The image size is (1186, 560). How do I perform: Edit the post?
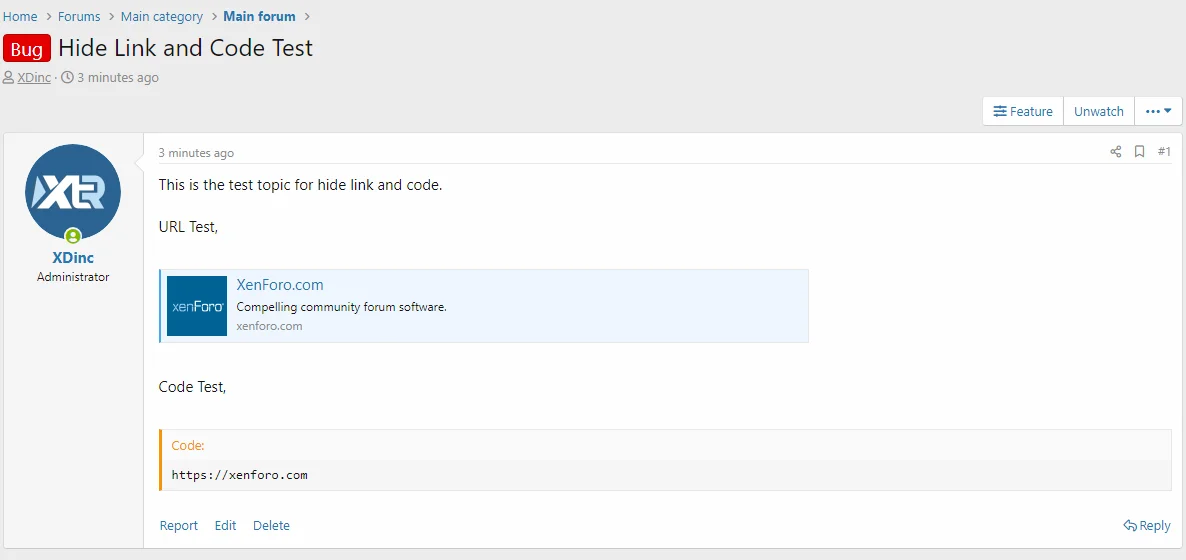coord(225,526)
